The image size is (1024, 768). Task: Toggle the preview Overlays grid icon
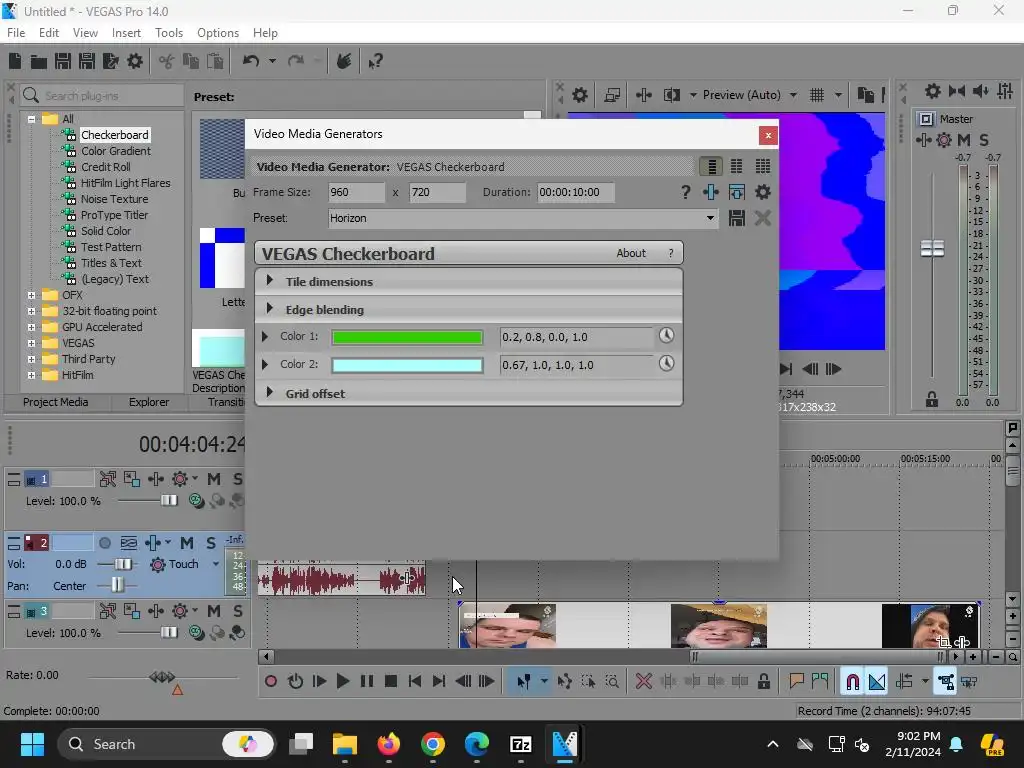point(816,95)
